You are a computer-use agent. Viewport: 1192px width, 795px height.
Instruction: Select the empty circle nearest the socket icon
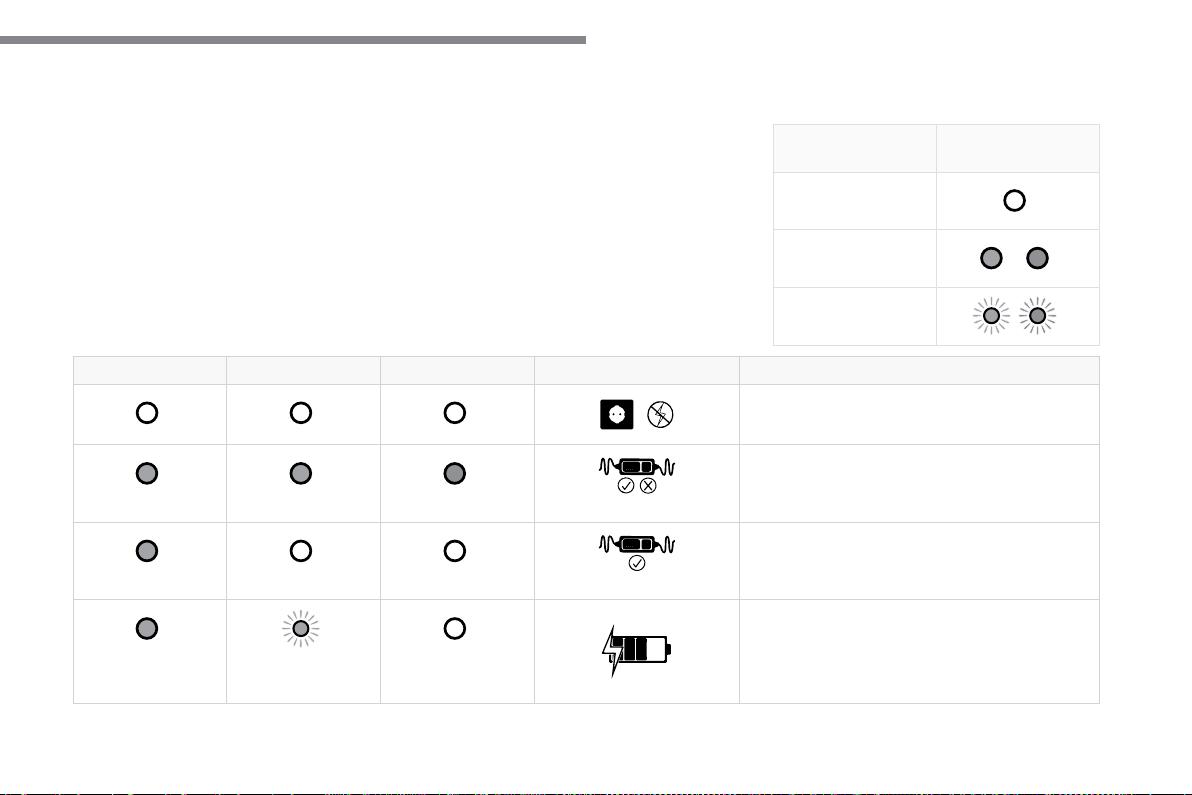[455, 413]
